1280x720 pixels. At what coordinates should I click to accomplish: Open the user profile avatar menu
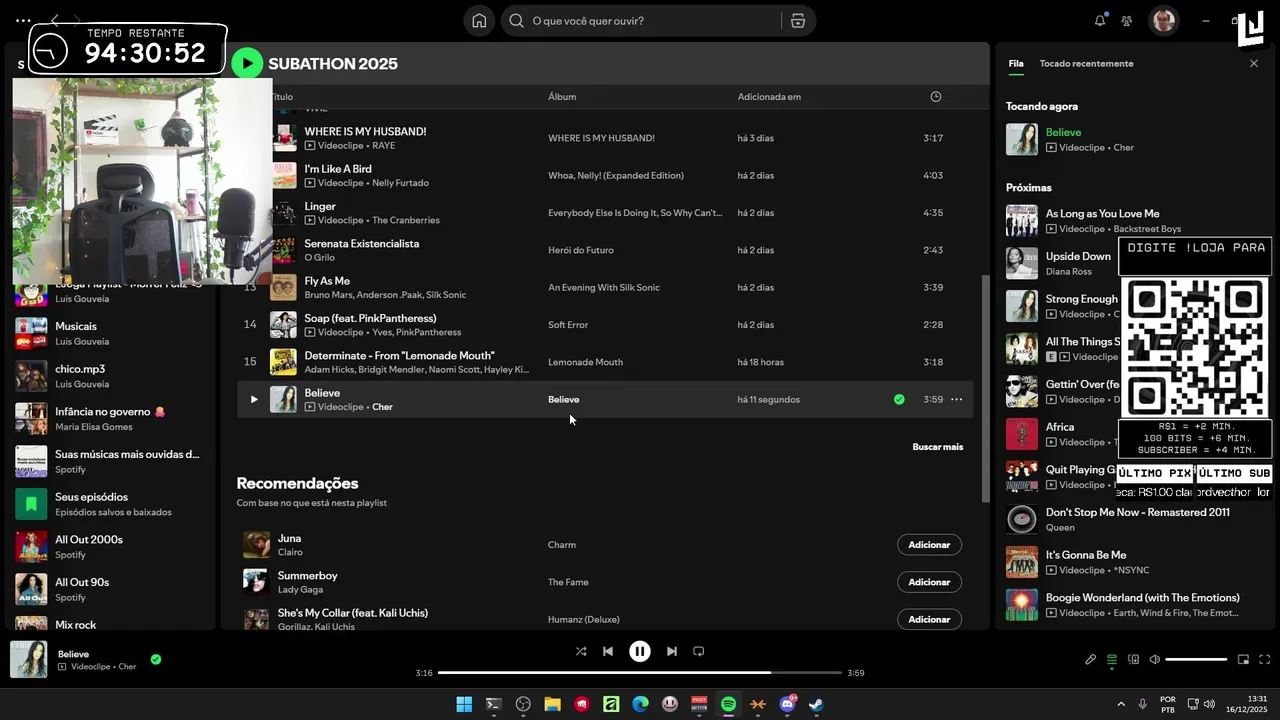click(x=1163, y=20)
